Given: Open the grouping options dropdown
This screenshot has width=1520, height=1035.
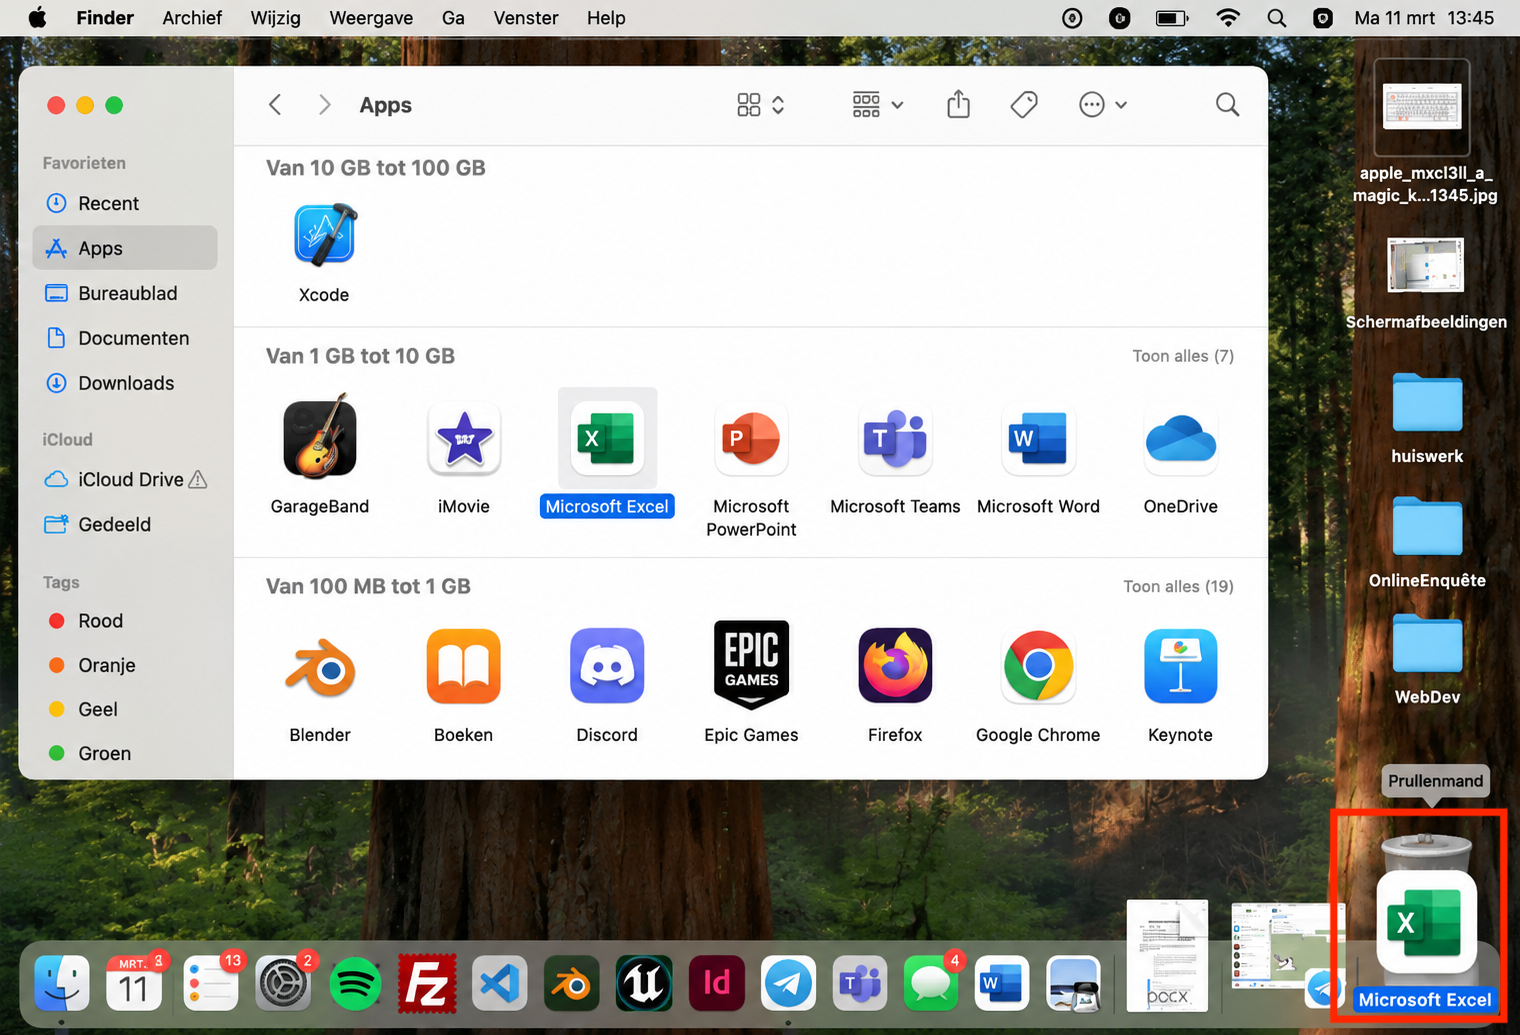Looking at the screenshot, I should point(878,104).
